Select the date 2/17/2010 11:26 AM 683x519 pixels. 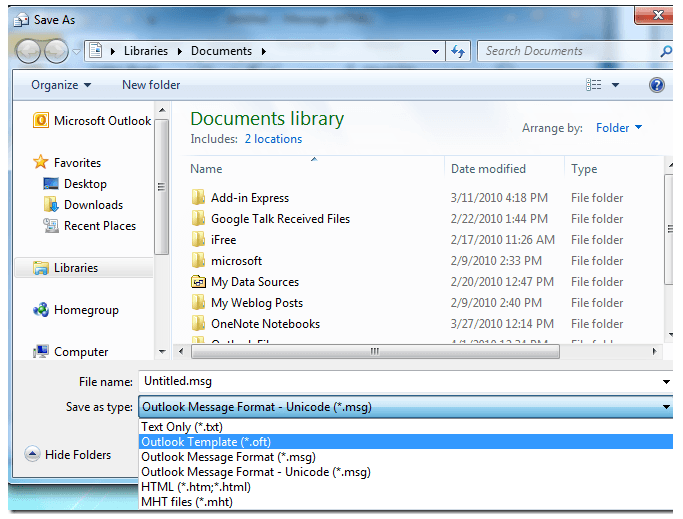pyautogui.click(x=503, y=240)
